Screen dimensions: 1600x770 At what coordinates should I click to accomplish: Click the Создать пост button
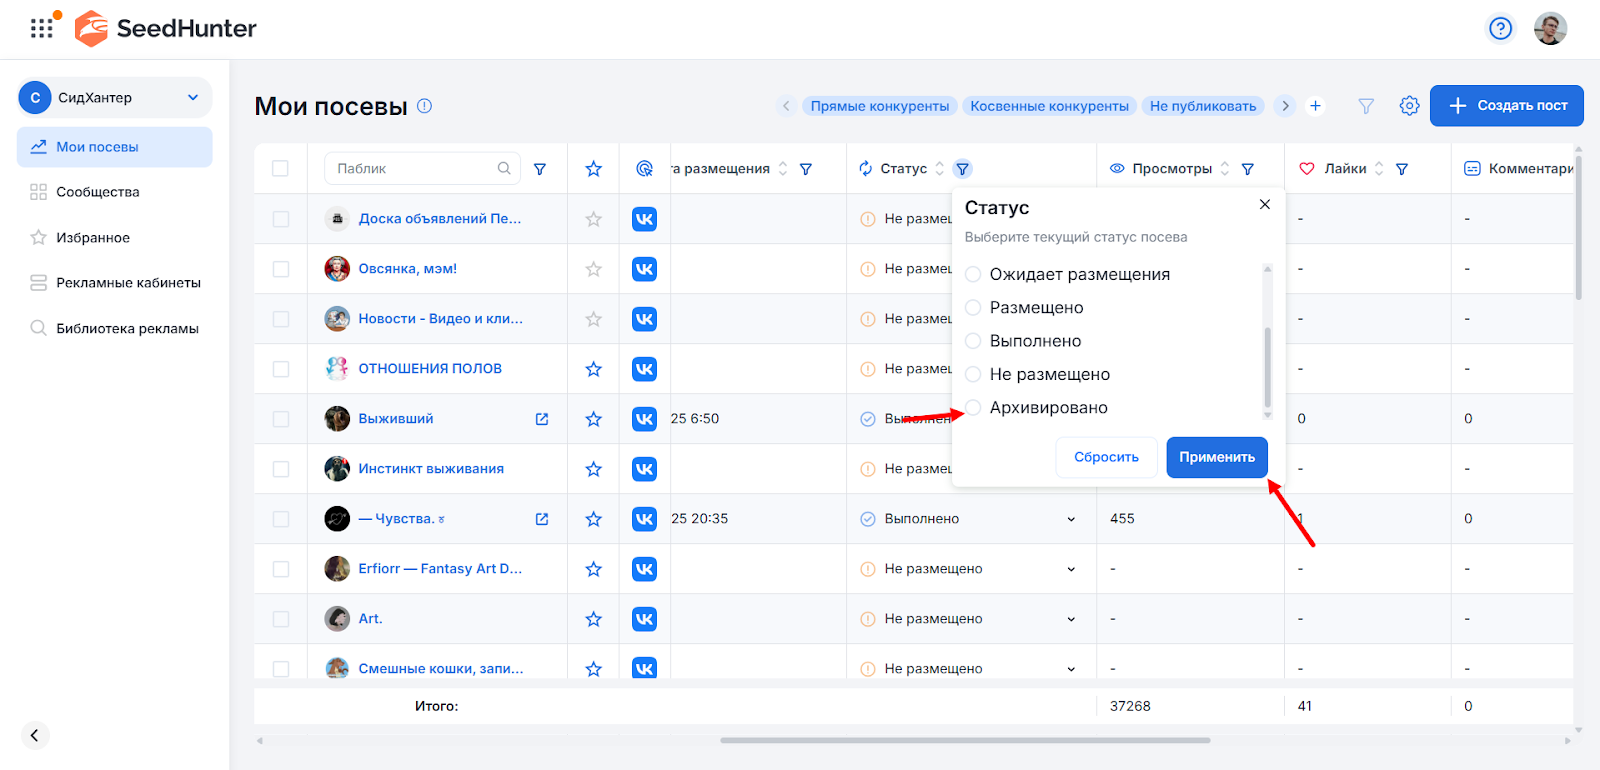(x=1506, y=106)
